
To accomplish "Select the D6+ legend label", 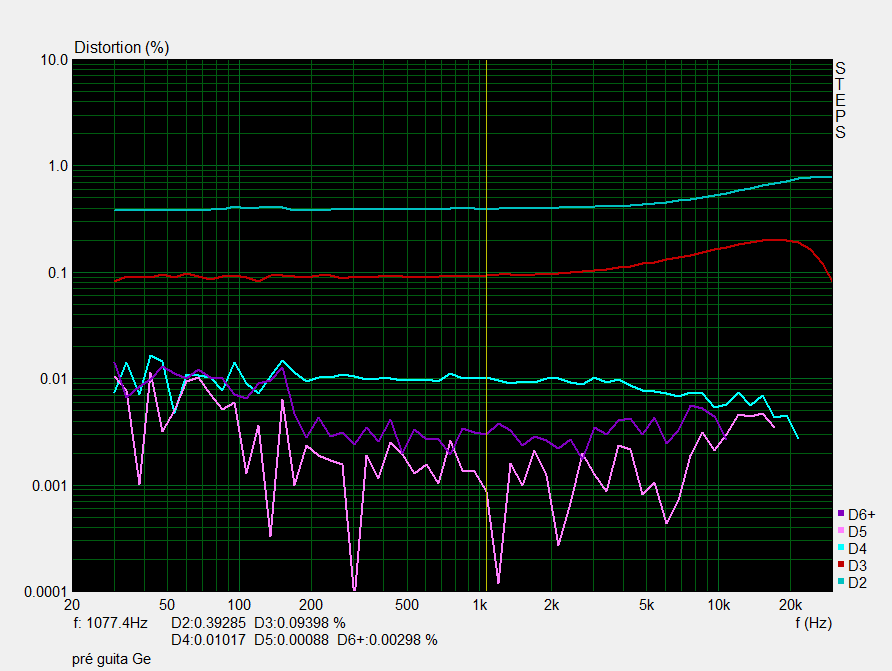I will pyautogui.click(x=861, y=515).
